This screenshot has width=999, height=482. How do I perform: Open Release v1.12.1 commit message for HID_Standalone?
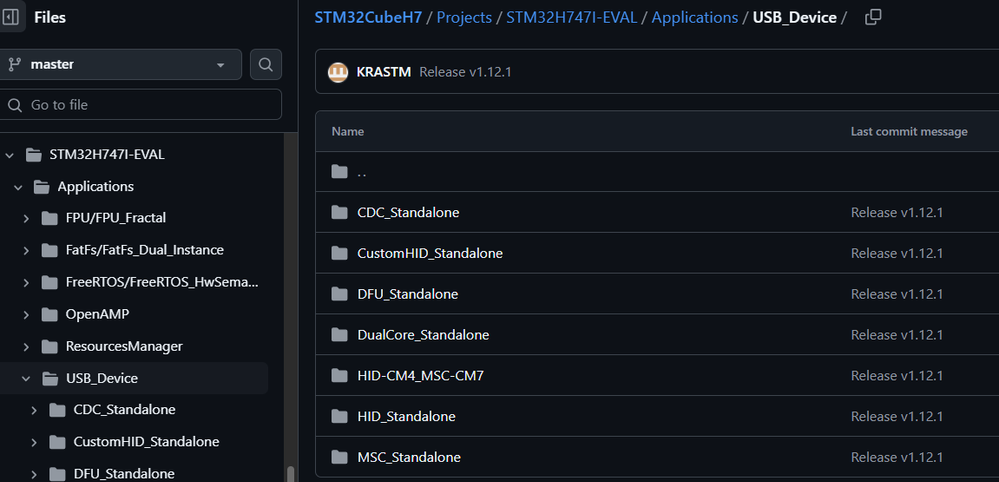coord(897,416)
